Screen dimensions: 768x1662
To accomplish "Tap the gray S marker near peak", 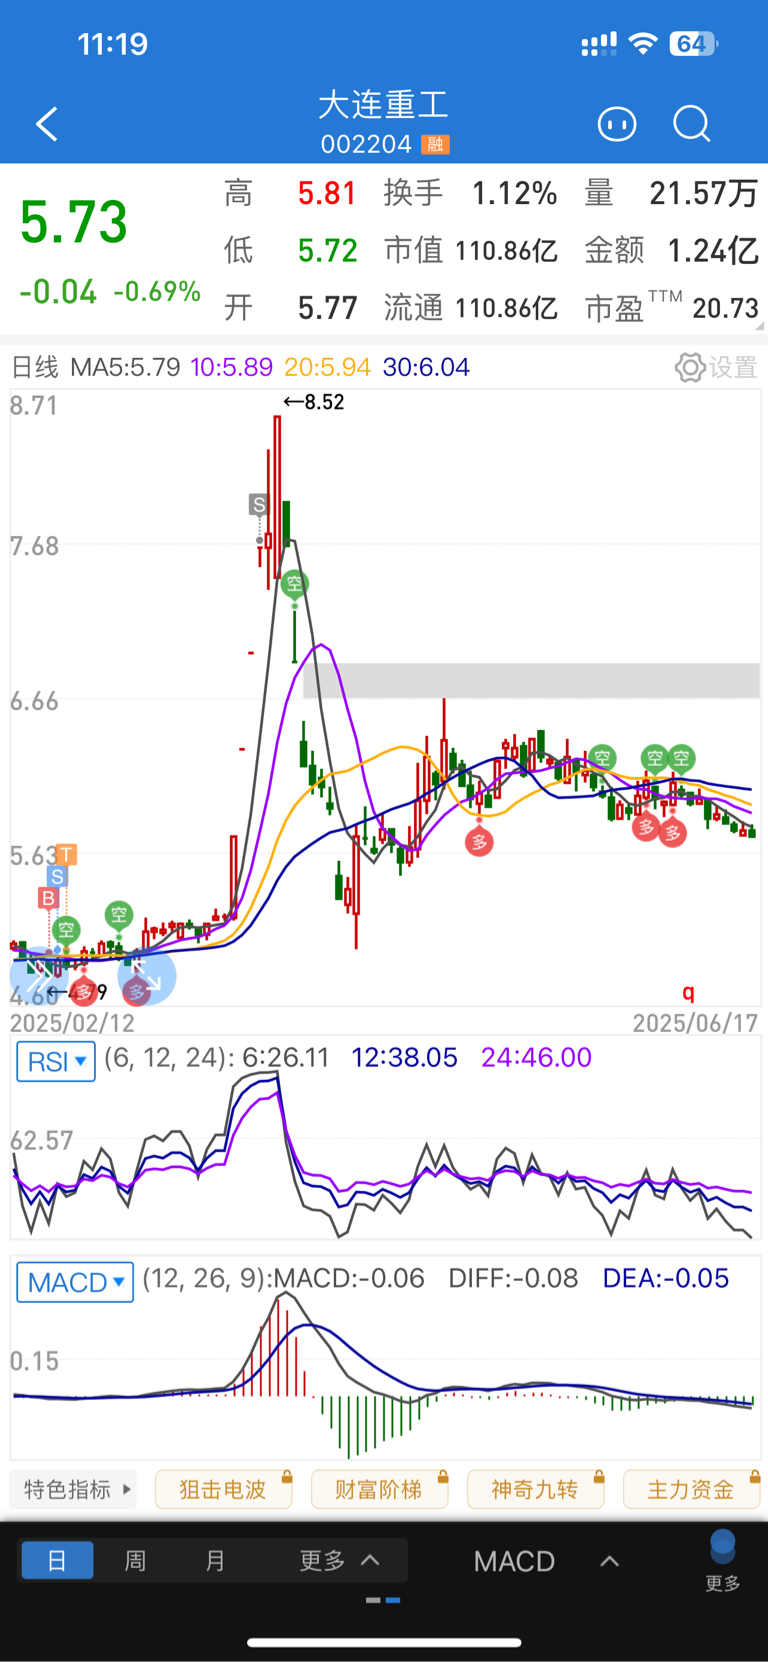I will (x=259, y=504).
